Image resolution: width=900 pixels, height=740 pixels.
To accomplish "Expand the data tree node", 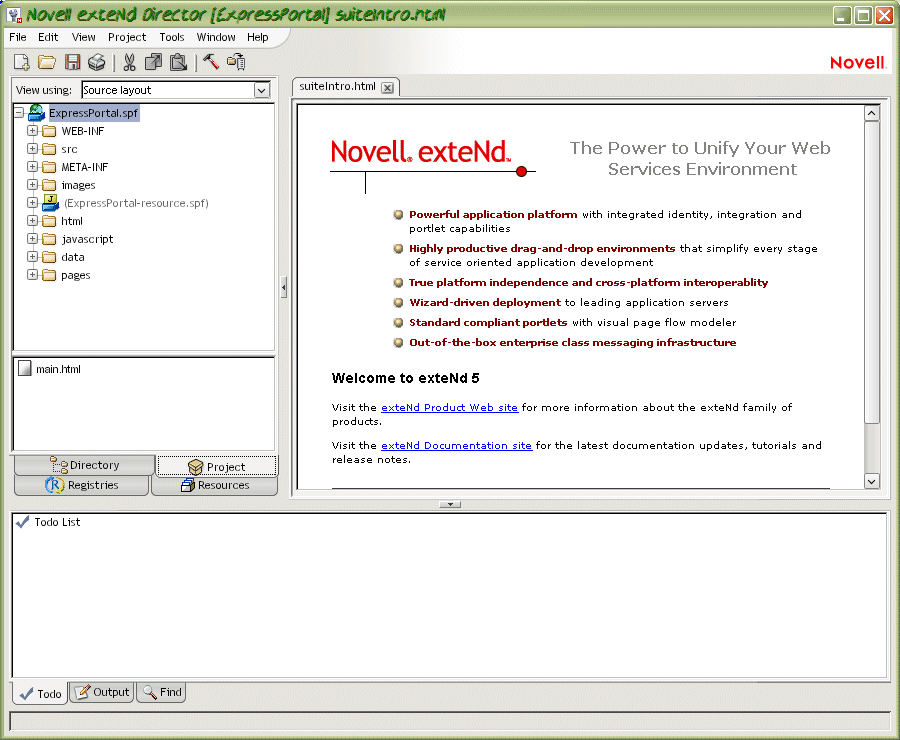I will [33, 257].
